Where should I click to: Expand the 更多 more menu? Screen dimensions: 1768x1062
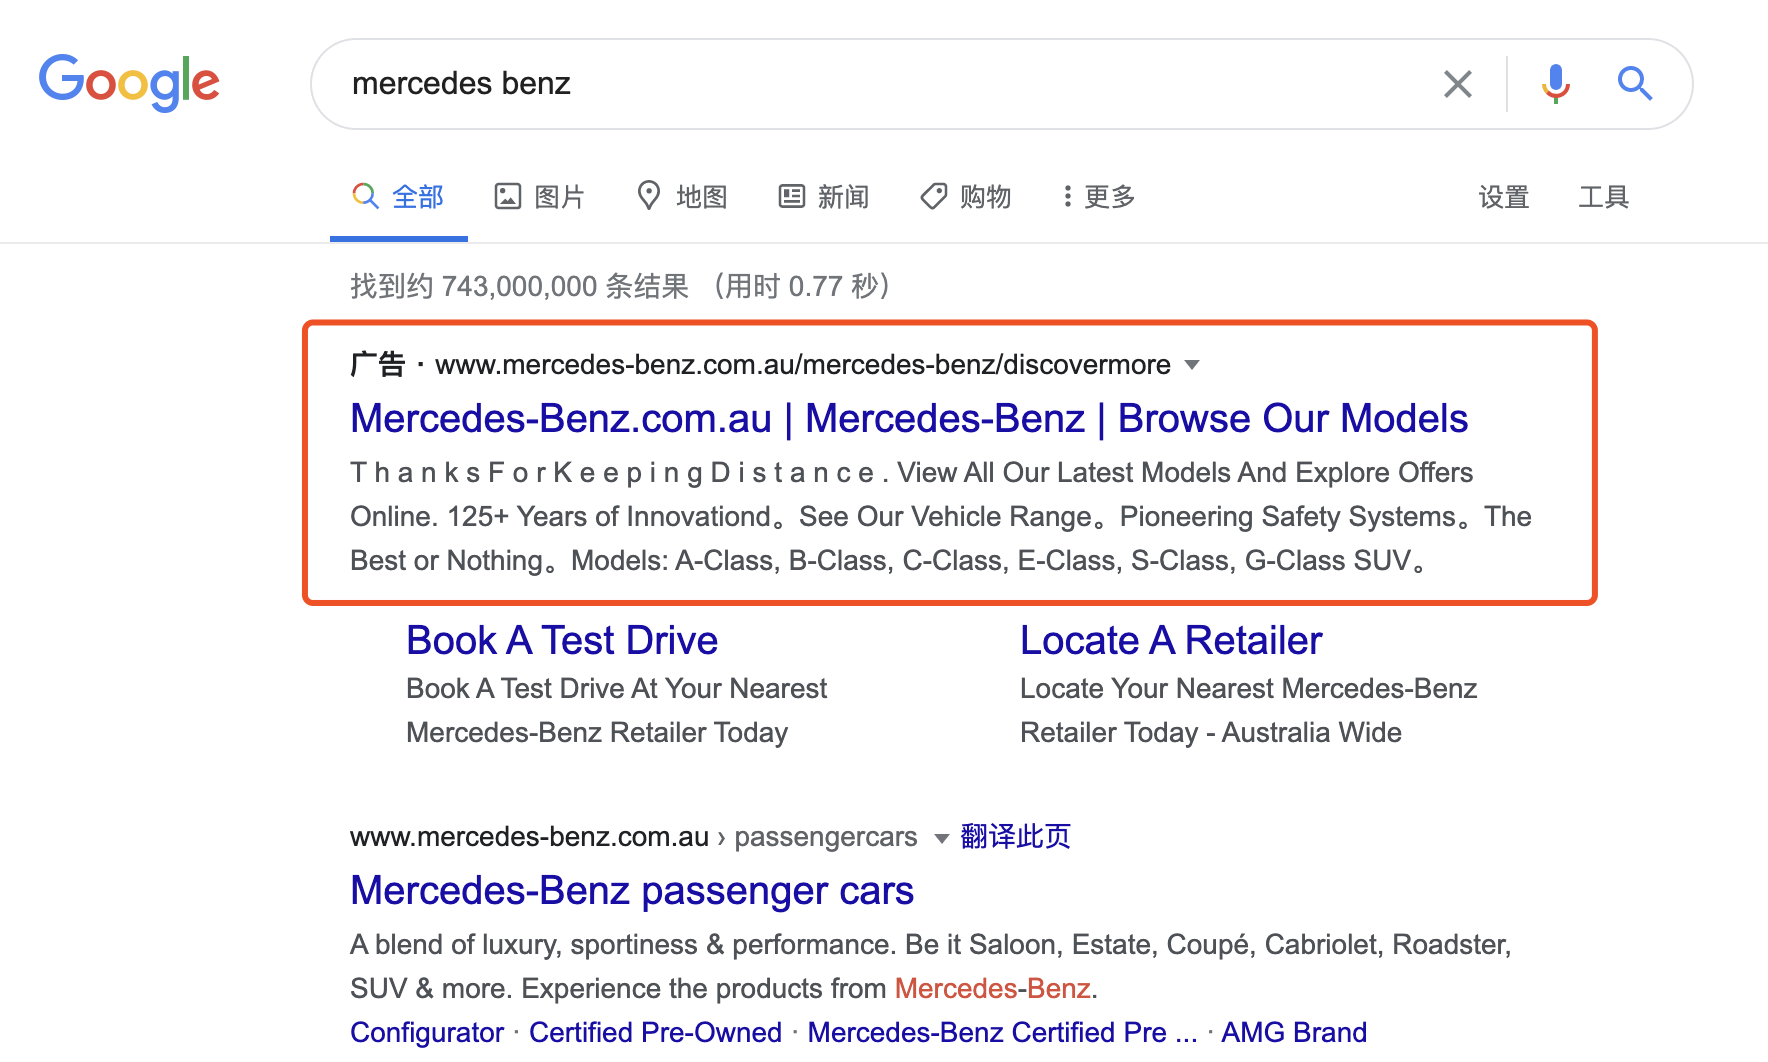(x=1099, y=197)
